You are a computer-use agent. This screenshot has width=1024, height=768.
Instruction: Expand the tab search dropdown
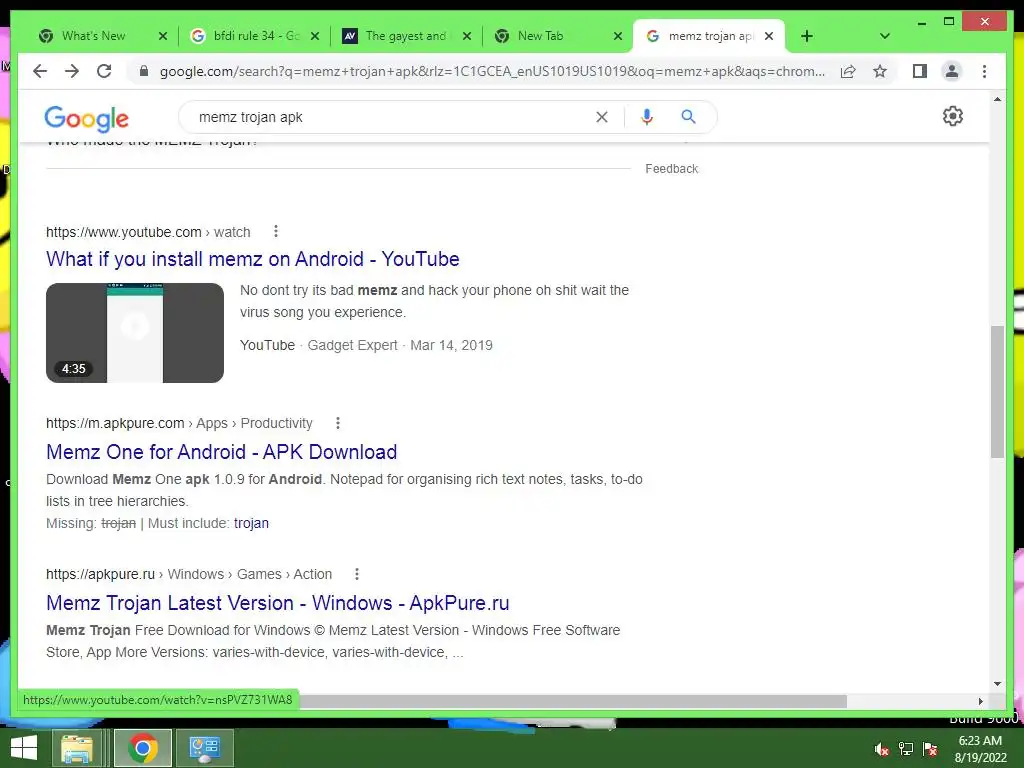coord(885,37)
